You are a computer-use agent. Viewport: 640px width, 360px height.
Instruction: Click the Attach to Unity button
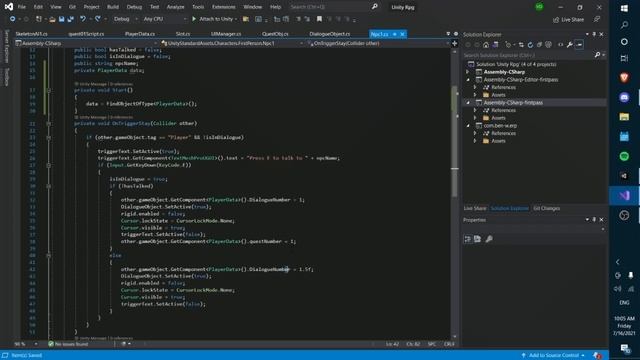[214, 19]
